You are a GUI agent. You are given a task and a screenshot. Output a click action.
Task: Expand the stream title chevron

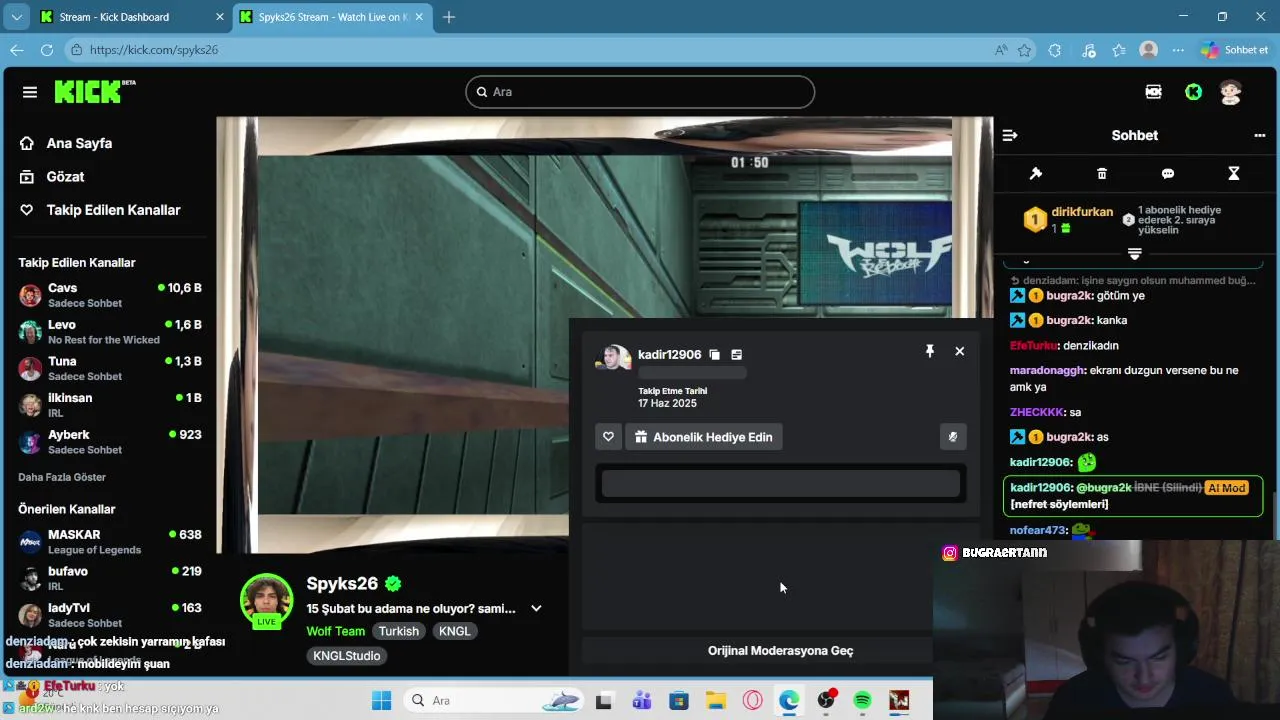coord(536,608)
